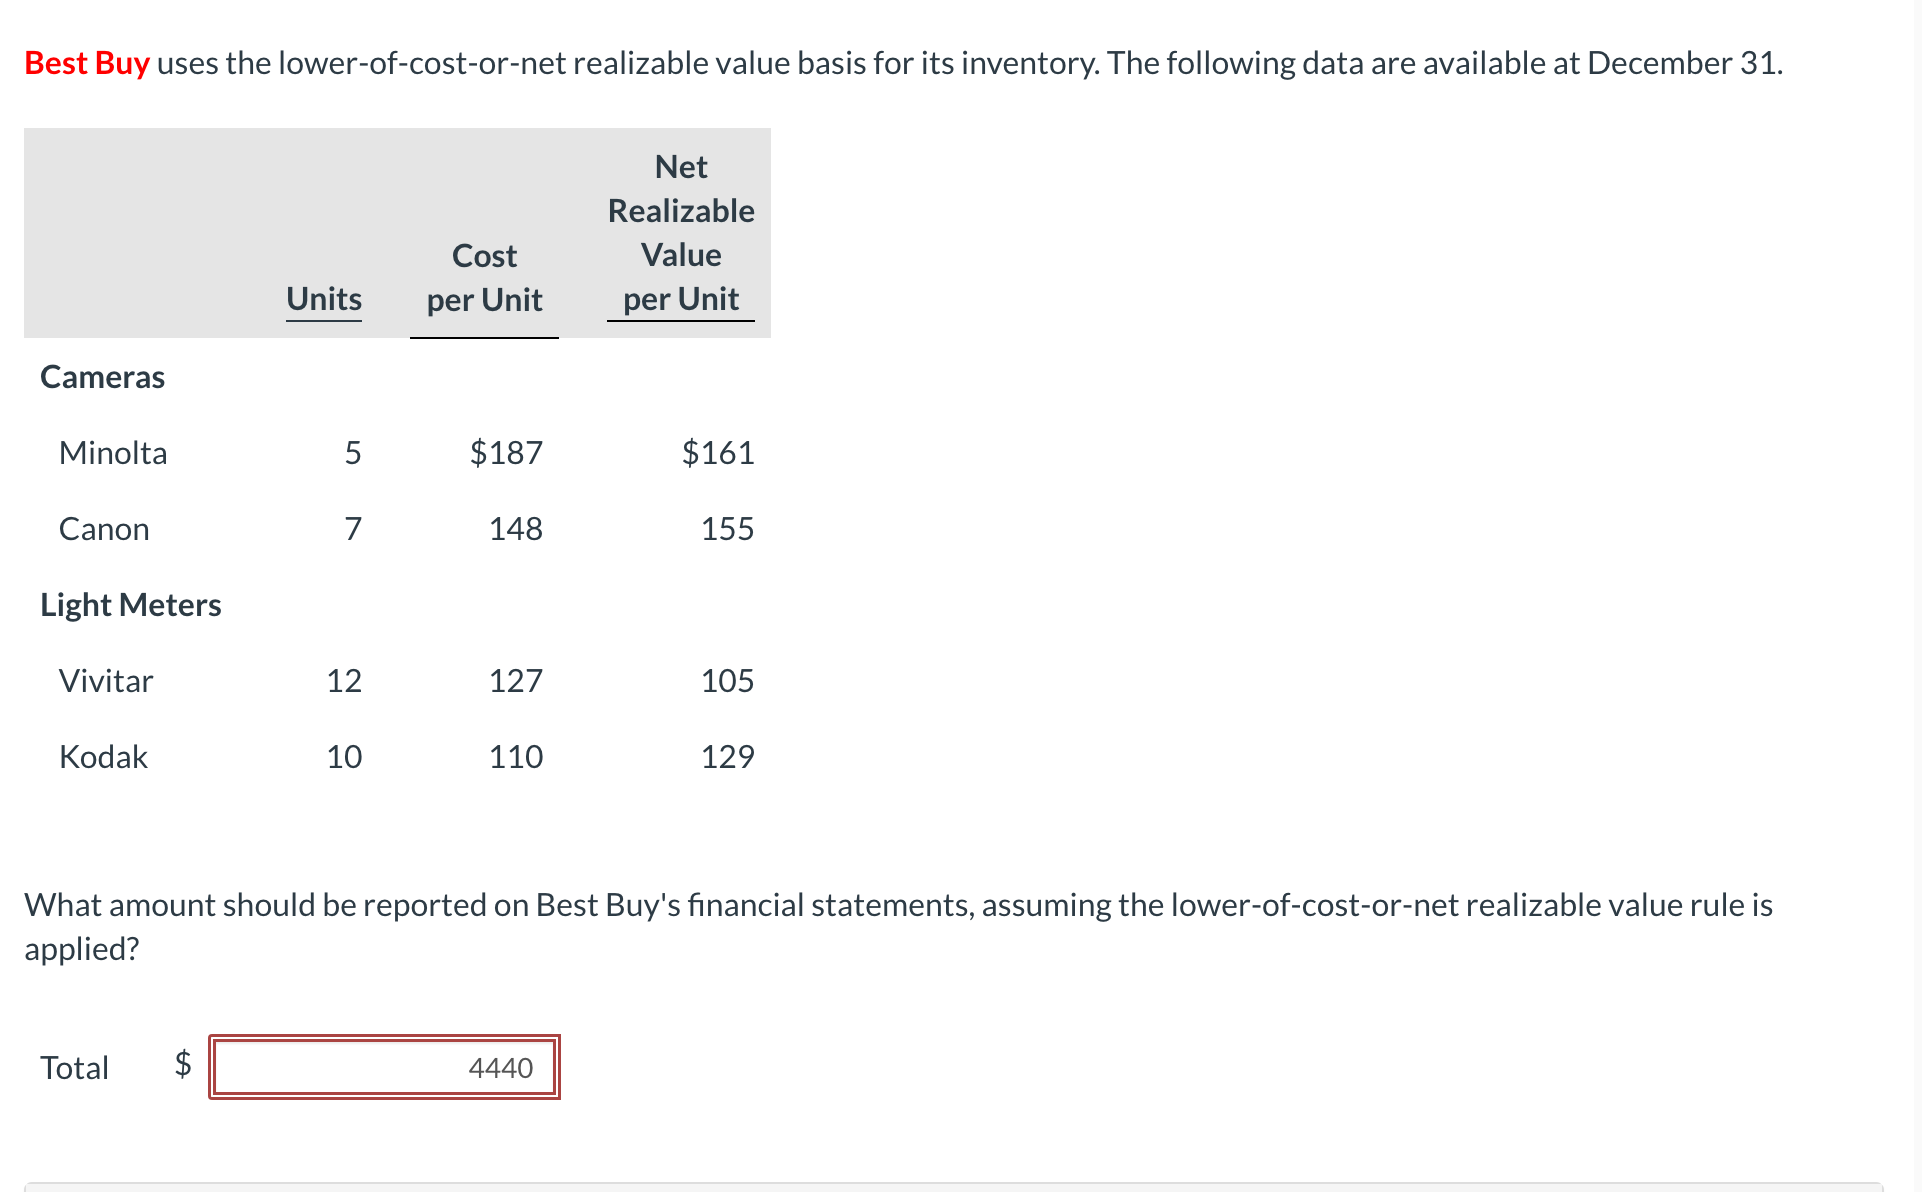Click the 148 cost for Canon
This screenshot has width=1922, height=1192.
[x=516, y=528]
